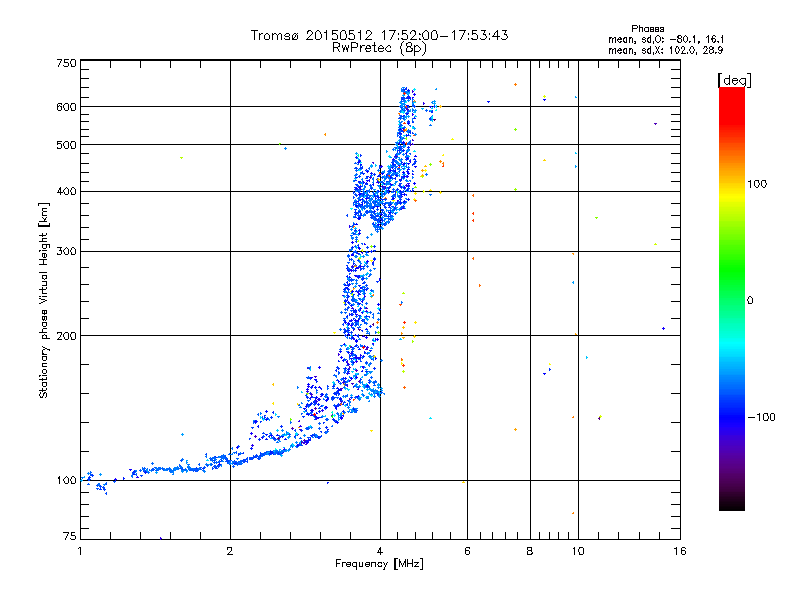Click the '6' x-axis tick label
Viewport: 800px width, 600px height.
[467, 551]
